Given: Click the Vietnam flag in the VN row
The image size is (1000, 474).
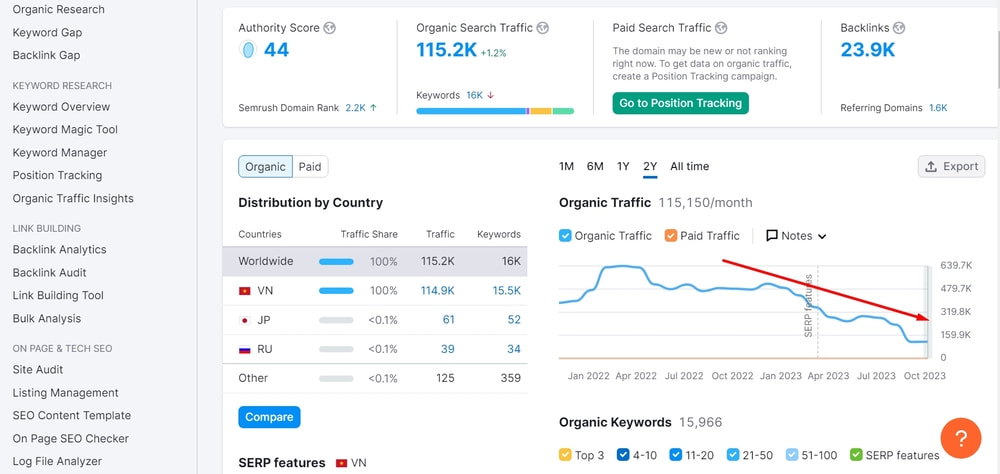Looking at the screenshot, I should coord(244,291).
